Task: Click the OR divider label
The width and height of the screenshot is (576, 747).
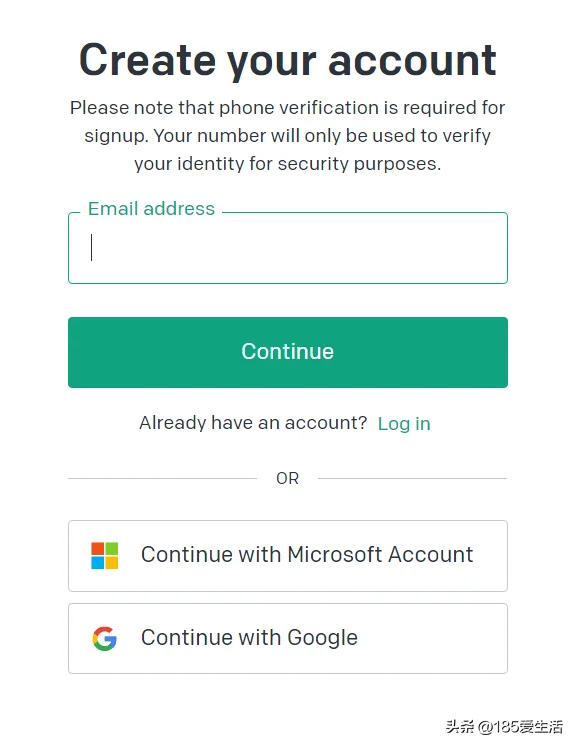Action: point(287,478)
